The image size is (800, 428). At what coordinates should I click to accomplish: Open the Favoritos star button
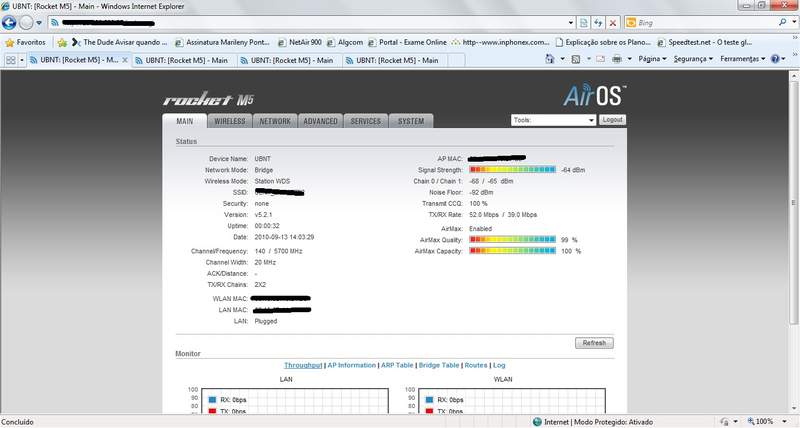(x=26, y=42)
